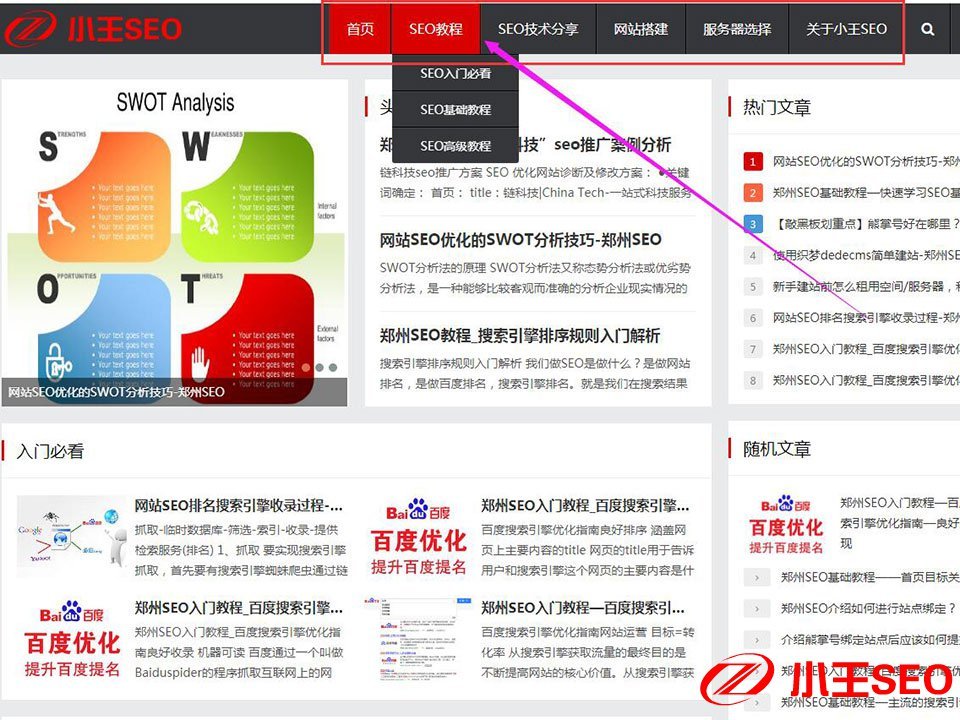Screen dimensions: 960x720
Task: Click the chevron beside 郑州SEO基础教程——首页目标关
Action: (x=757, y=577)
